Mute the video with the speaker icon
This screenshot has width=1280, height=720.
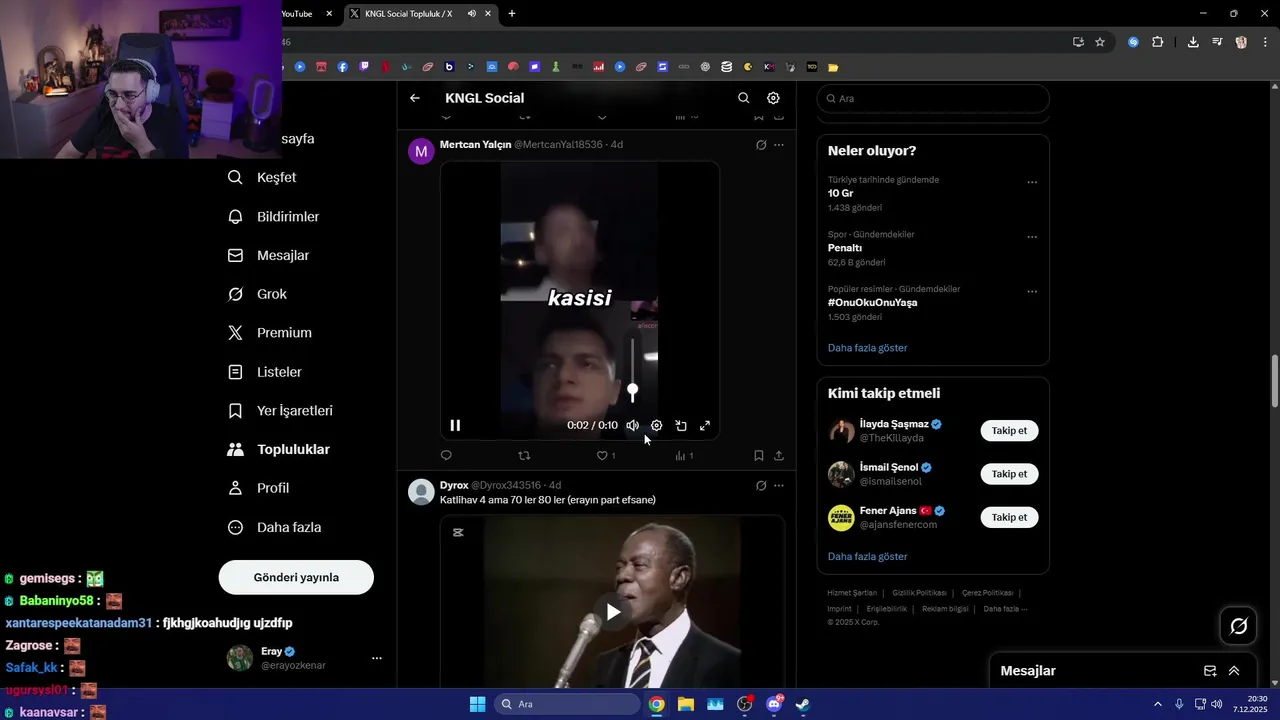click(632, 425)
